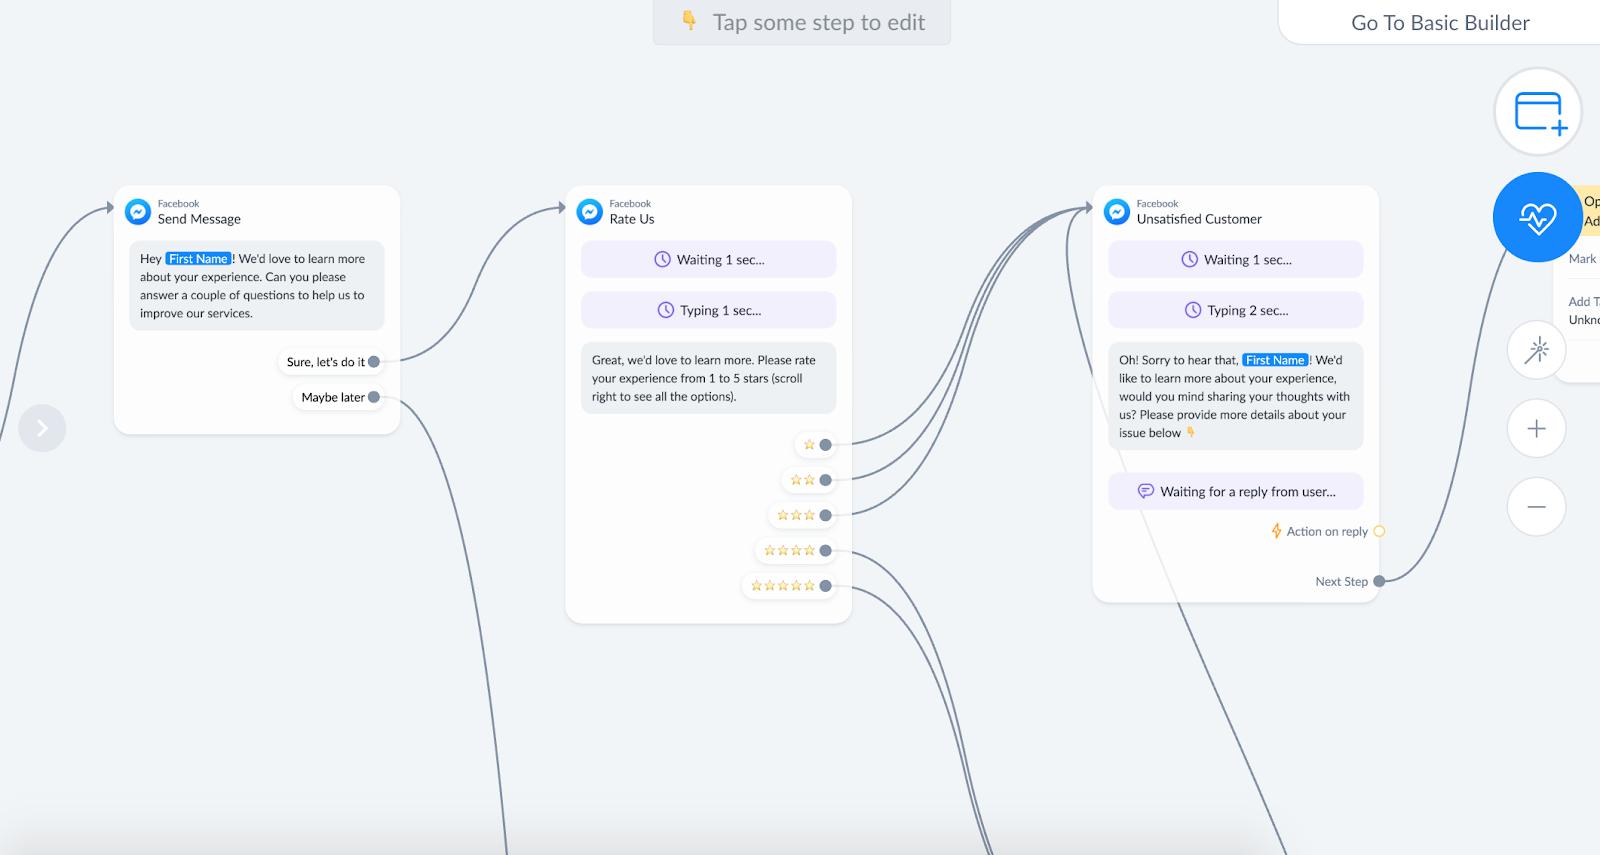Click connector dot next to 'Maybe later'

374,397
